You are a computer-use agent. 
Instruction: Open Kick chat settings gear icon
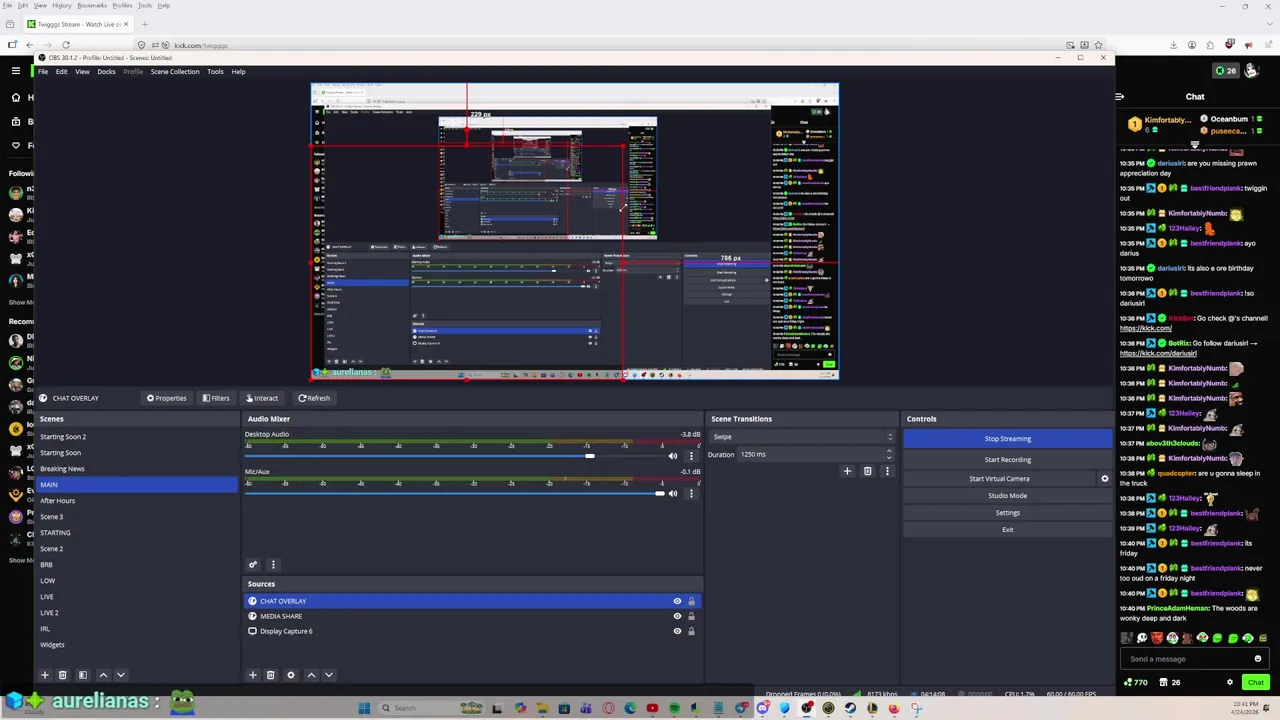[1230, 682]
